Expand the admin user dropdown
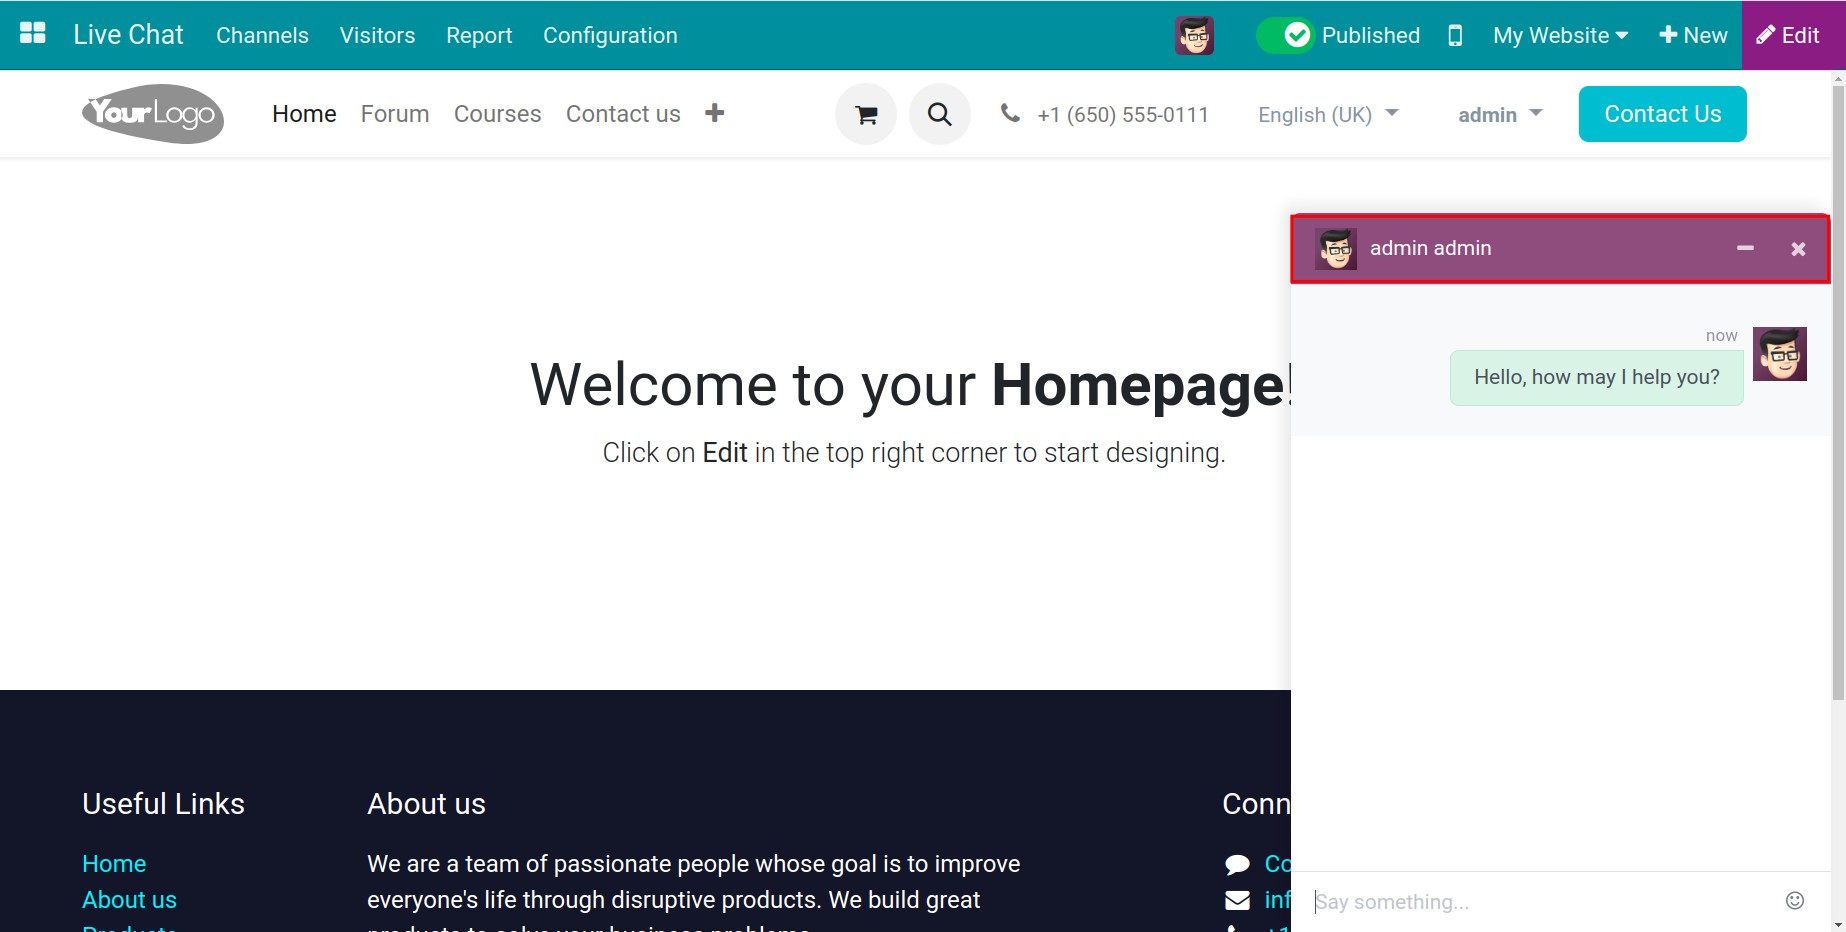 coord(1499,115)
